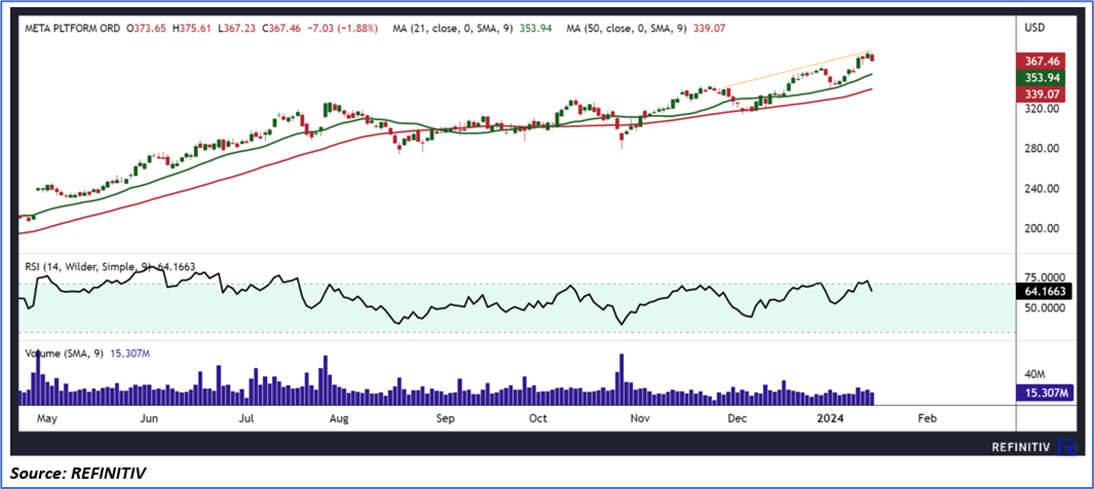Select the low price L367.23
Viewport: 1094px width, 489px height.
[237, 29]
